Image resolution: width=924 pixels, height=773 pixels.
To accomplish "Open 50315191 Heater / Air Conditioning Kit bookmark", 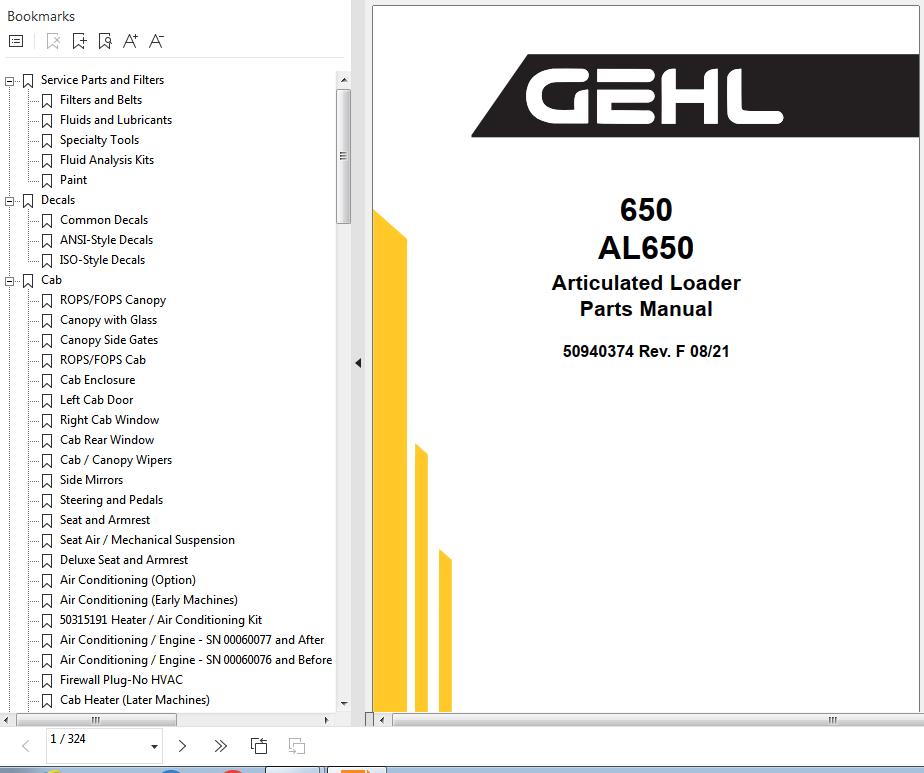I will pyautogui.click(x=161, y=621).
